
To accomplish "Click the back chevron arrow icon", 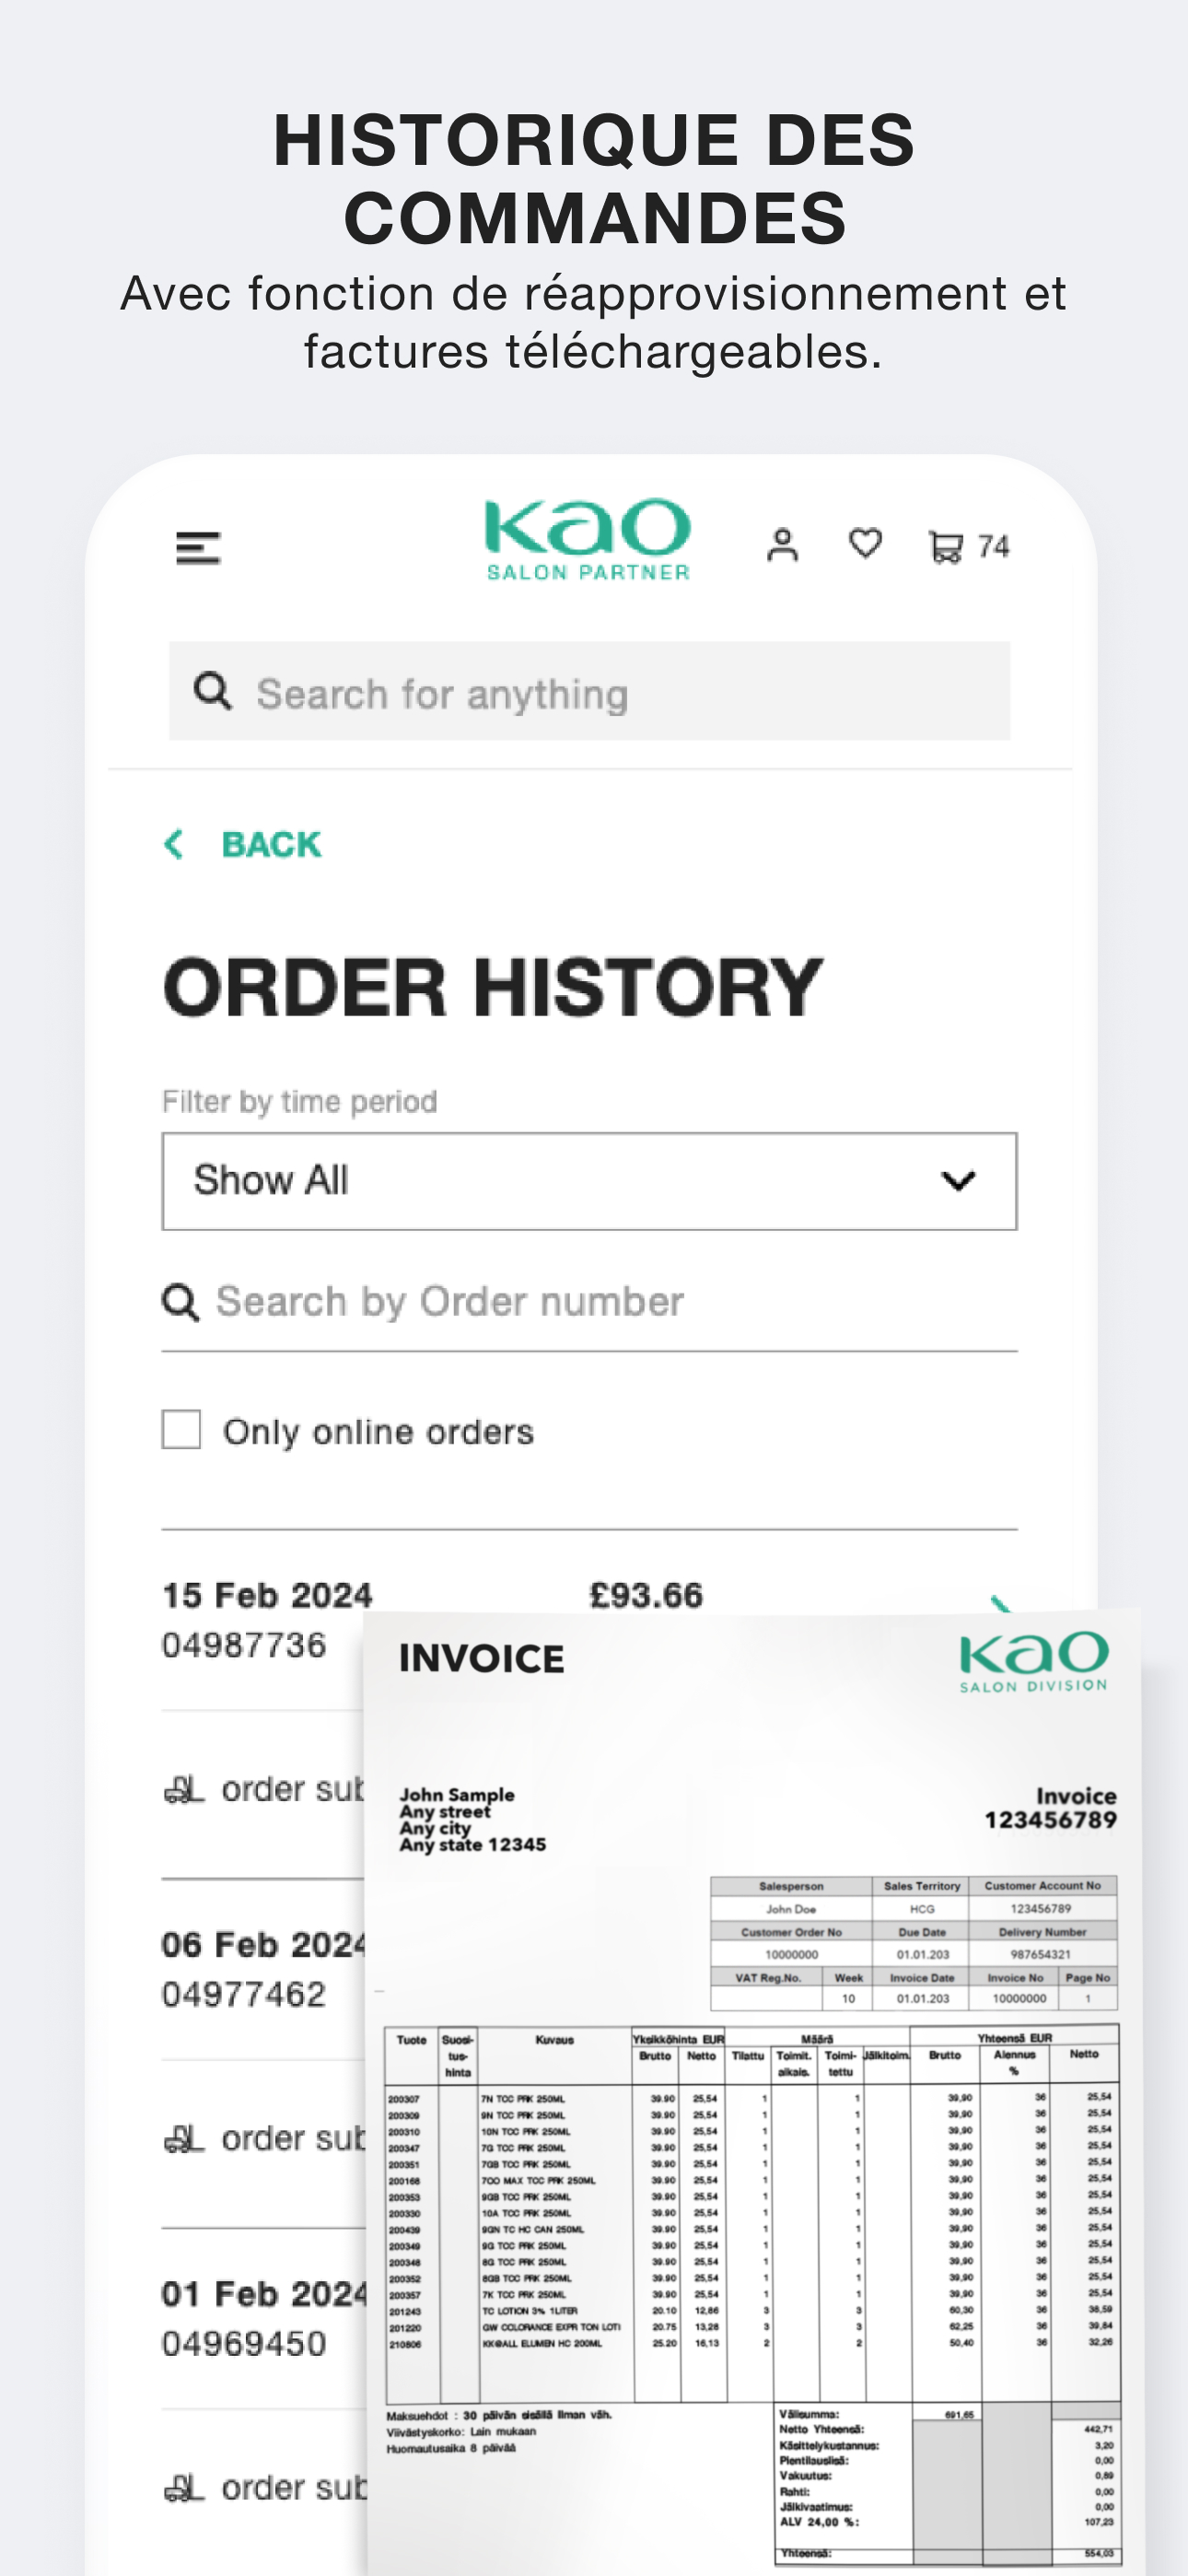I will tap(173, 844).
